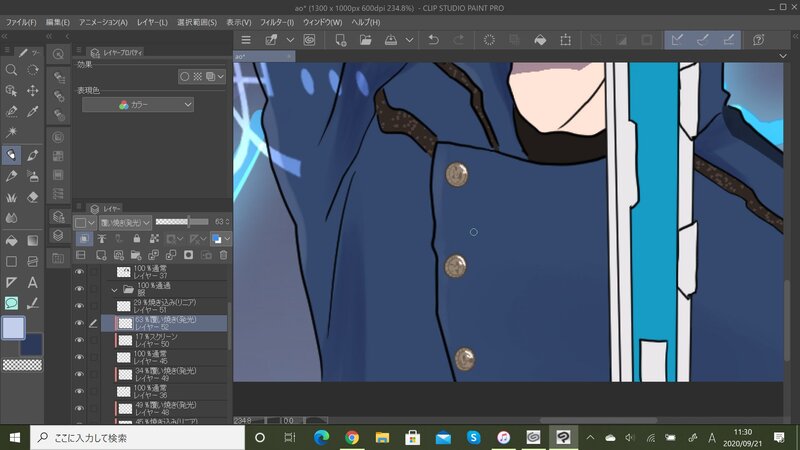Select the Airbrush spray tool
Screen dimensions: 800x450
[x=33, y=177]
